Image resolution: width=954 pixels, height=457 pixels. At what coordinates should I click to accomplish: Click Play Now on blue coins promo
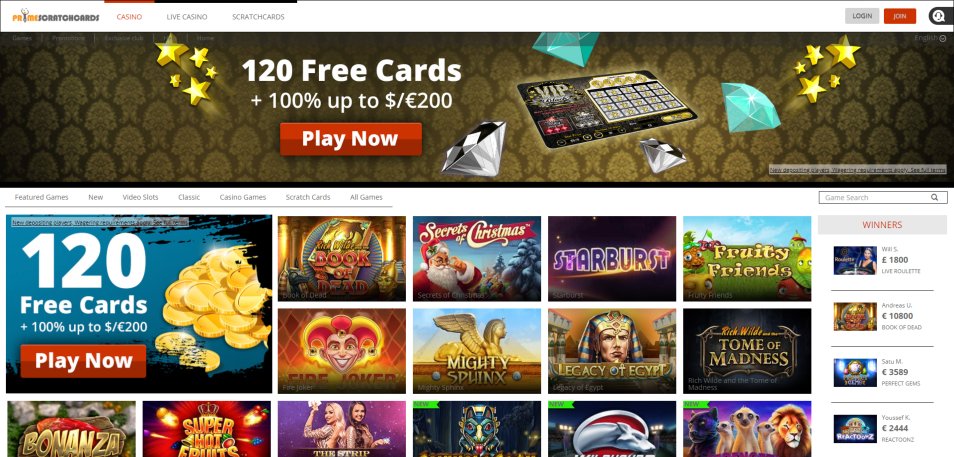point(83,361)
